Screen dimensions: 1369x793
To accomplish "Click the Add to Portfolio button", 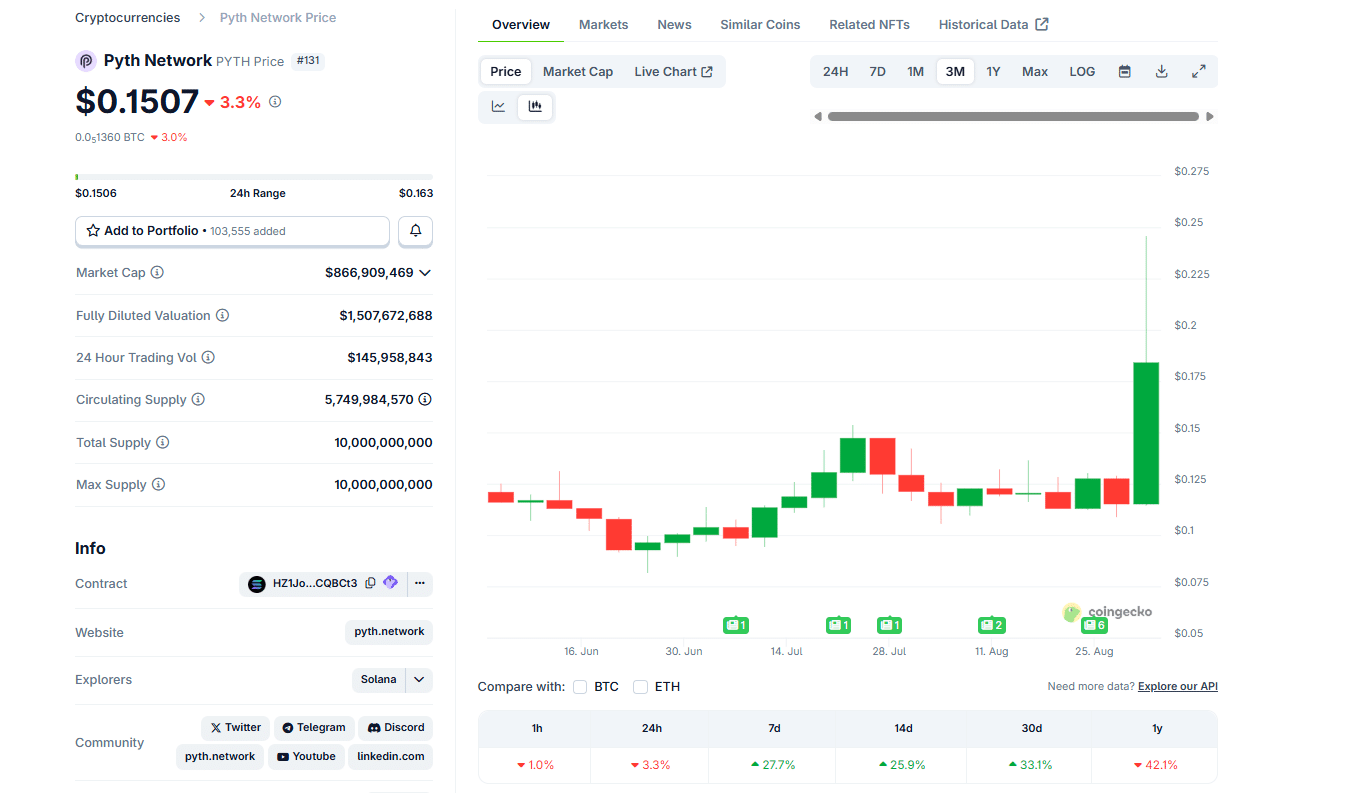I will pyautogui.click(x=232, y=231).
